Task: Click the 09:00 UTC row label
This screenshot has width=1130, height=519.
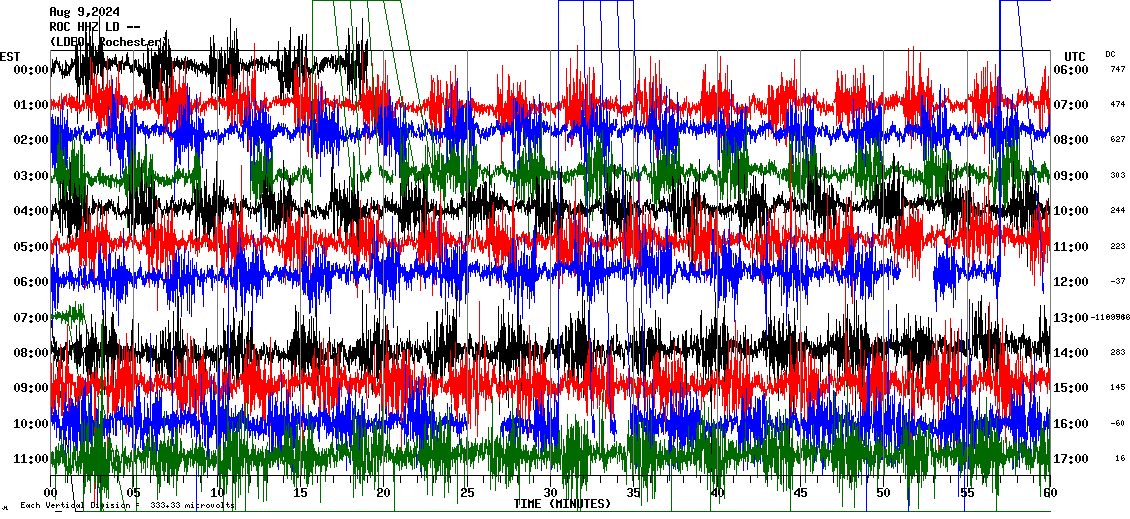Action: (x=1070, y=176)
